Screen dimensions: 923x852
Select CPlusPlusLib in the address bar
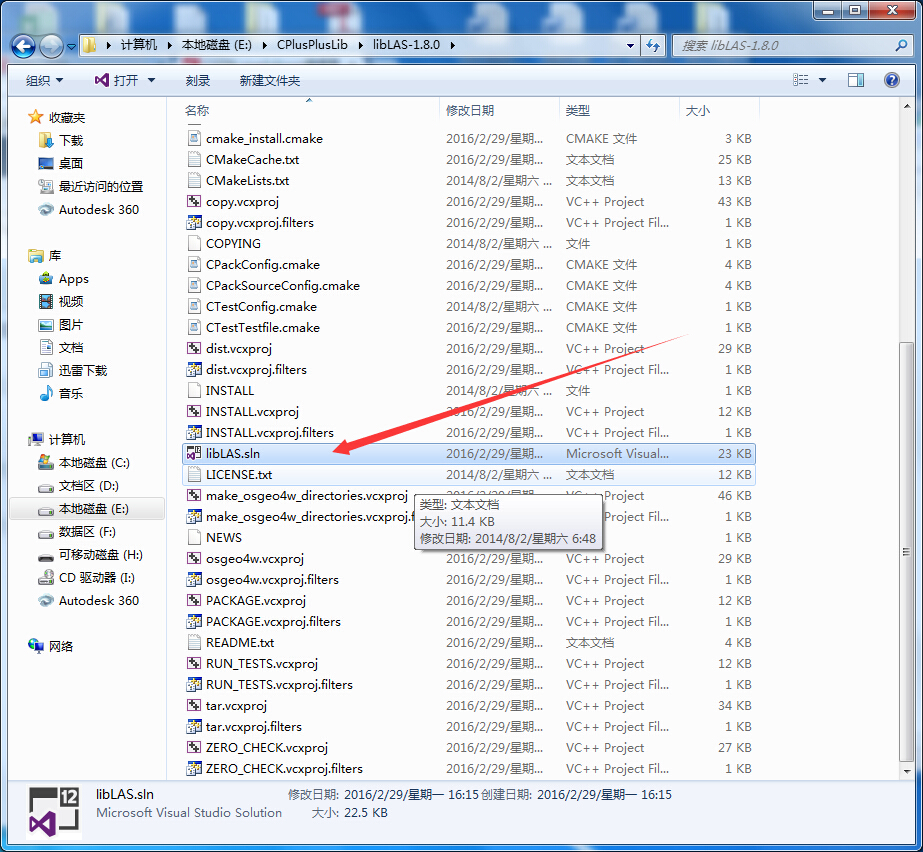pyautogui.click(x=312, y=45)
